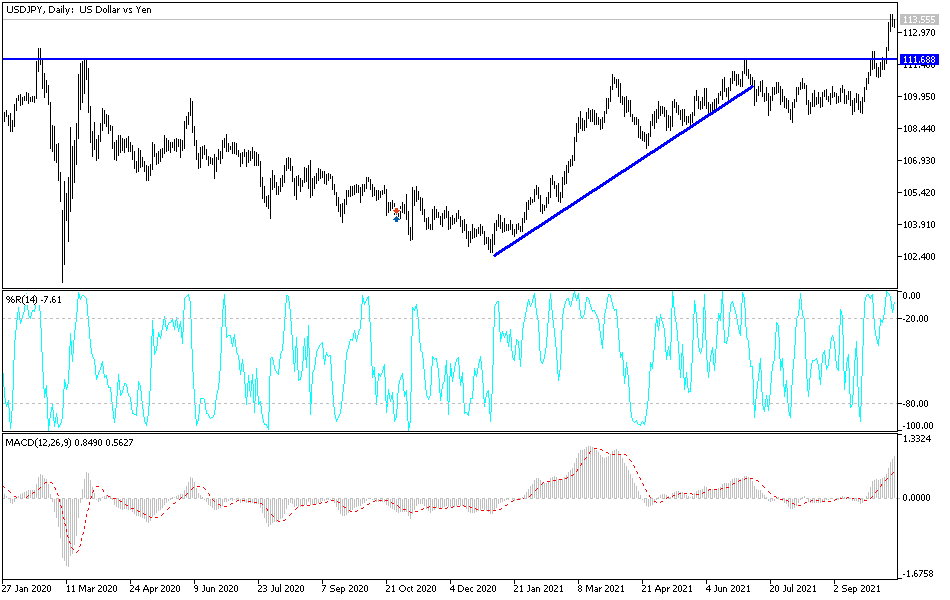Click the -1.6758 value on MACD scale
The image size is (950, 600).
pos(917,573)
